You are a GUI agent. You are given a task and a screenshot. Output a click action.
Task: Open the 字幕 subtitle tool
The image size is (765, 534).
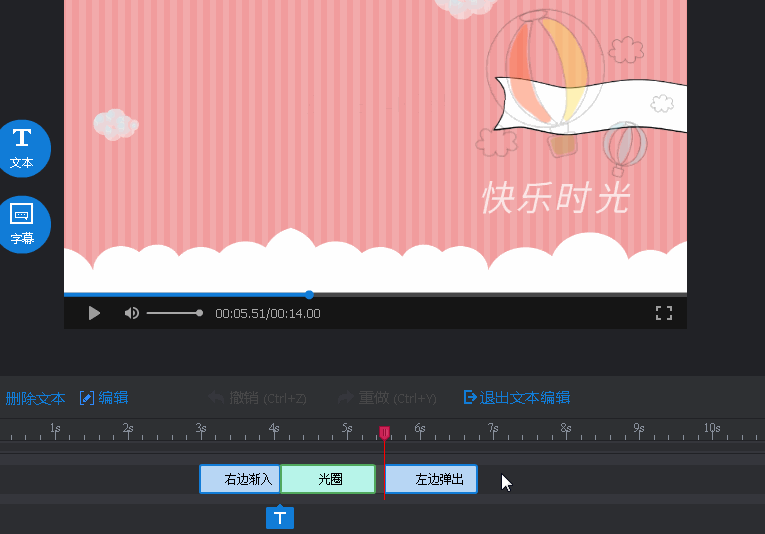[x=22, y=224]
